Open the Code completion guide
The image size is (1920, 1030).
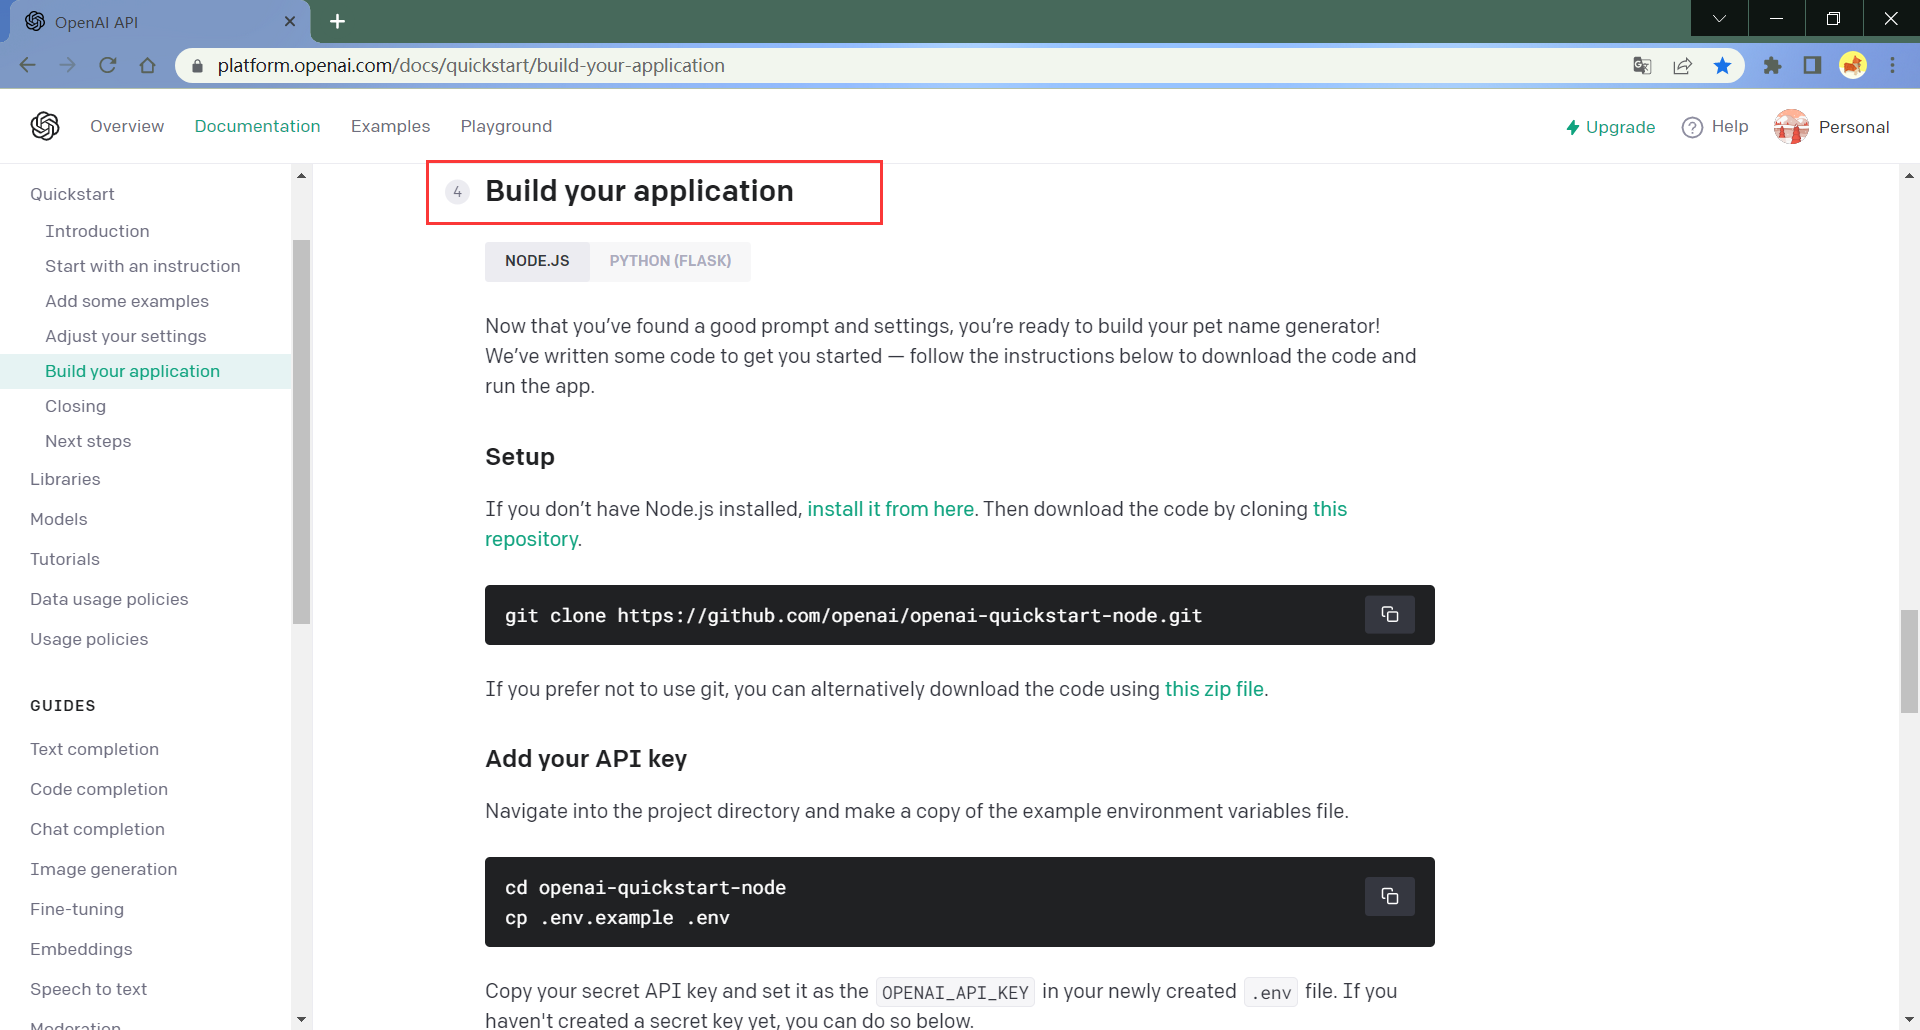pyautogui.click(x=99, y=789)
